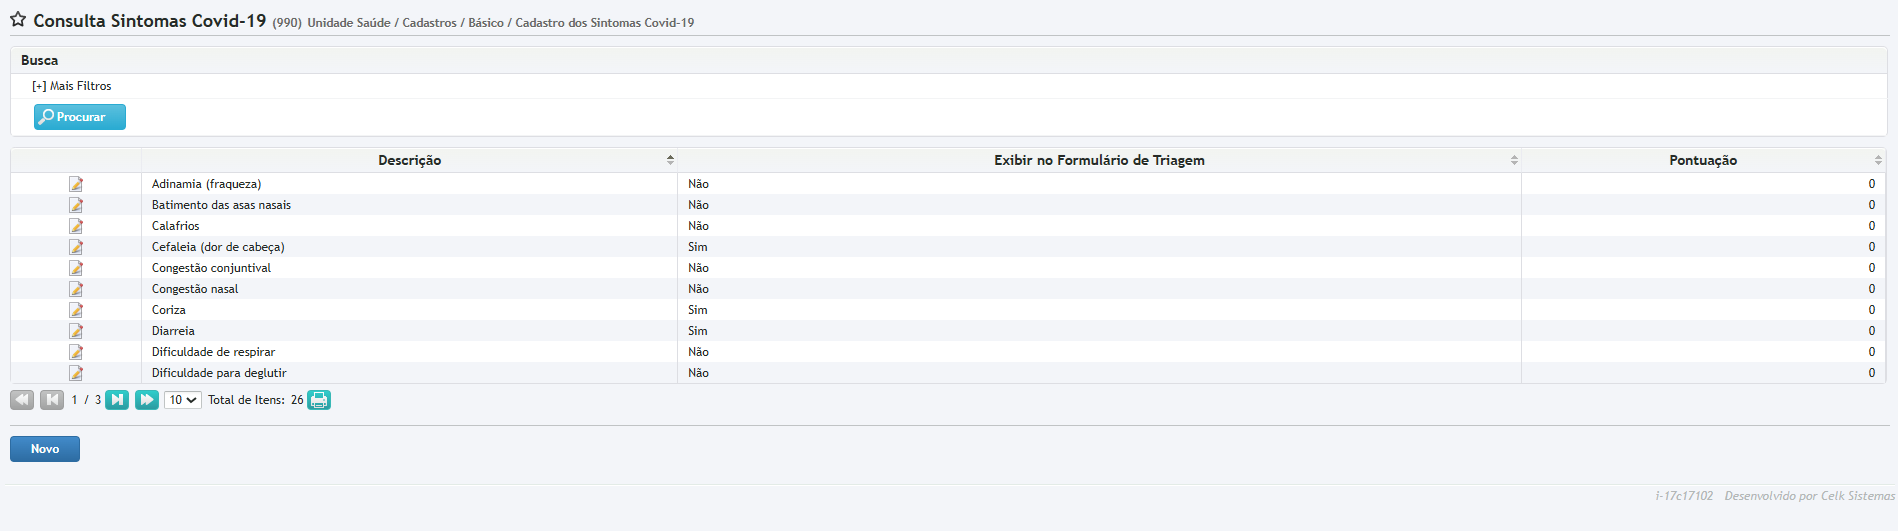
Task: Click edit icon for Coriza row
Action: (76, 310)
